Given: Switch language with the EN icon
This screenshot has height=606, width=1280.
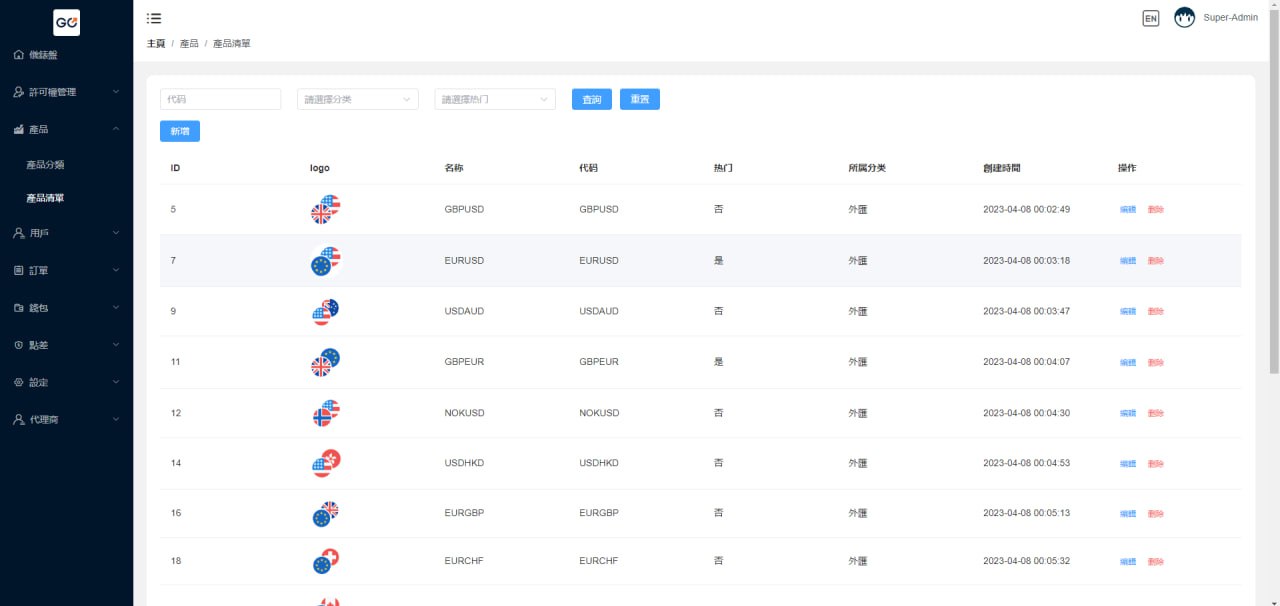Looking at the screenshot, I should pos(1150,18).
